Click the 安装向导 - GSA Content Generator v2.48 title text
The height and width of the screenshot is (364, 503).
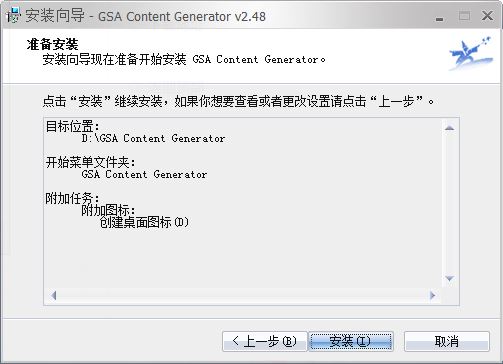click(x=146, y=16)
